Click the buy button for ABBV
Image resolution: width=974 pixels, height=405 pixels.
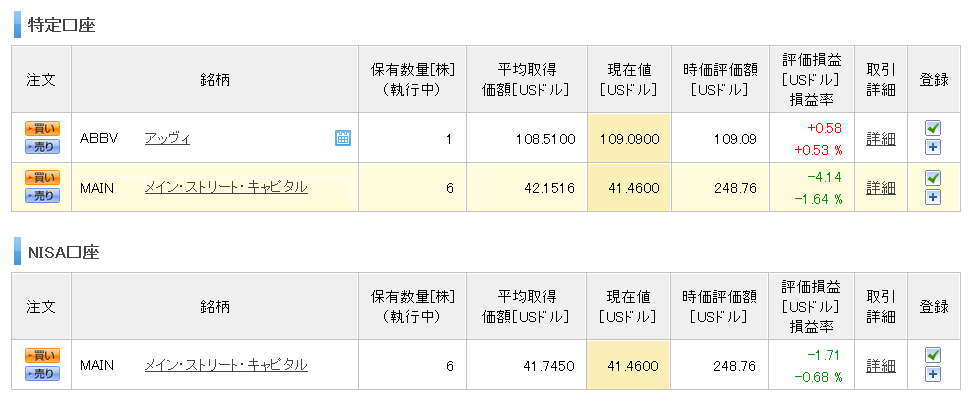coord(42,129)
